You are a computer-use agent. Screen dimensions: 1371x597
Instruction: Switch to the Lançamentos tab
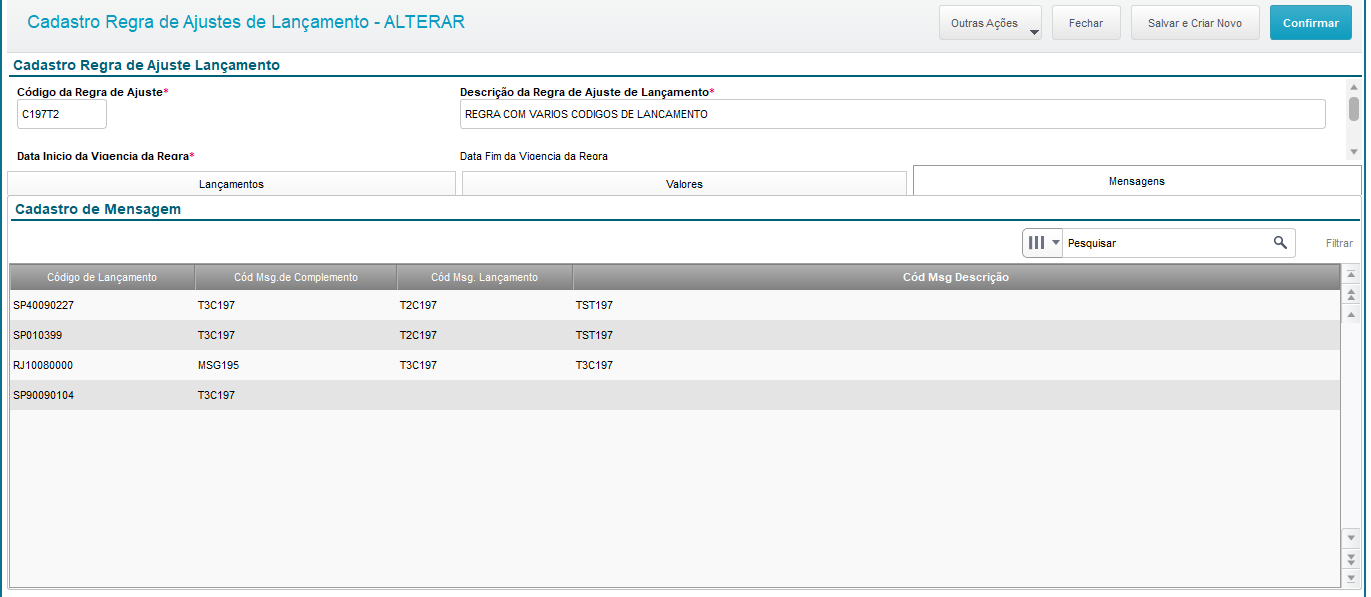[231, 184]
